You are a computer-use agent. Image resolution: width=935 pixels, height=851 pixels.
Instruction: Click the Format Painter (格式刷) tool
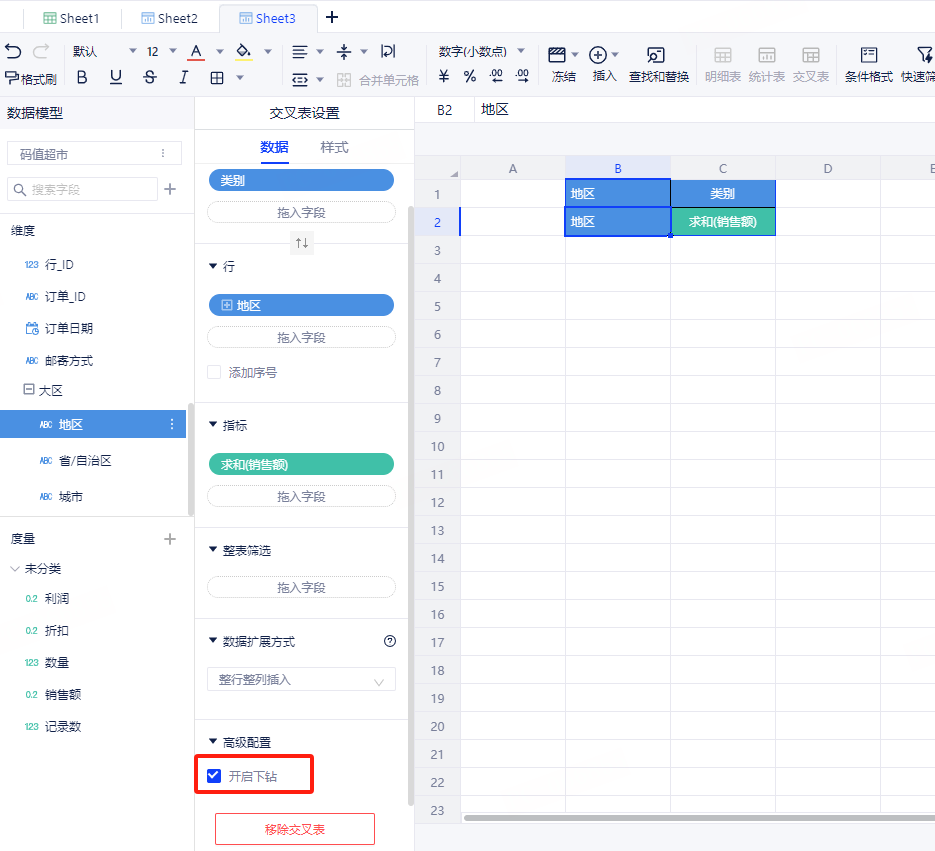point(31,78)
